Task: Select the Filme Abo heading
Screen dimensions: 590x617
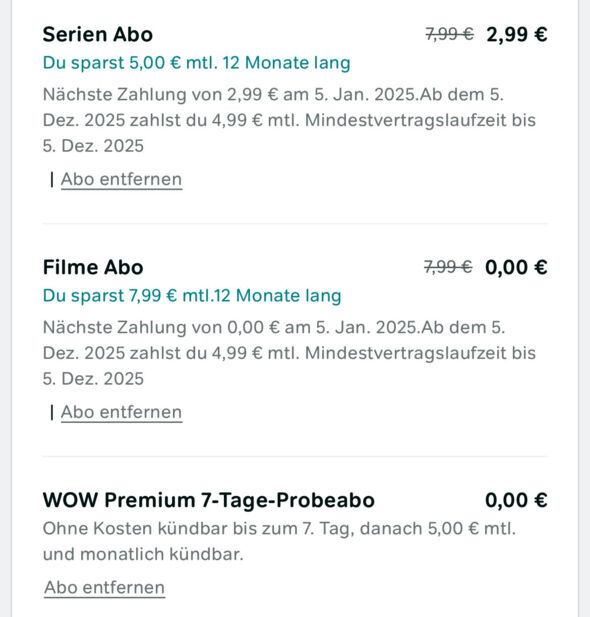Action: (x=93, y=267)
